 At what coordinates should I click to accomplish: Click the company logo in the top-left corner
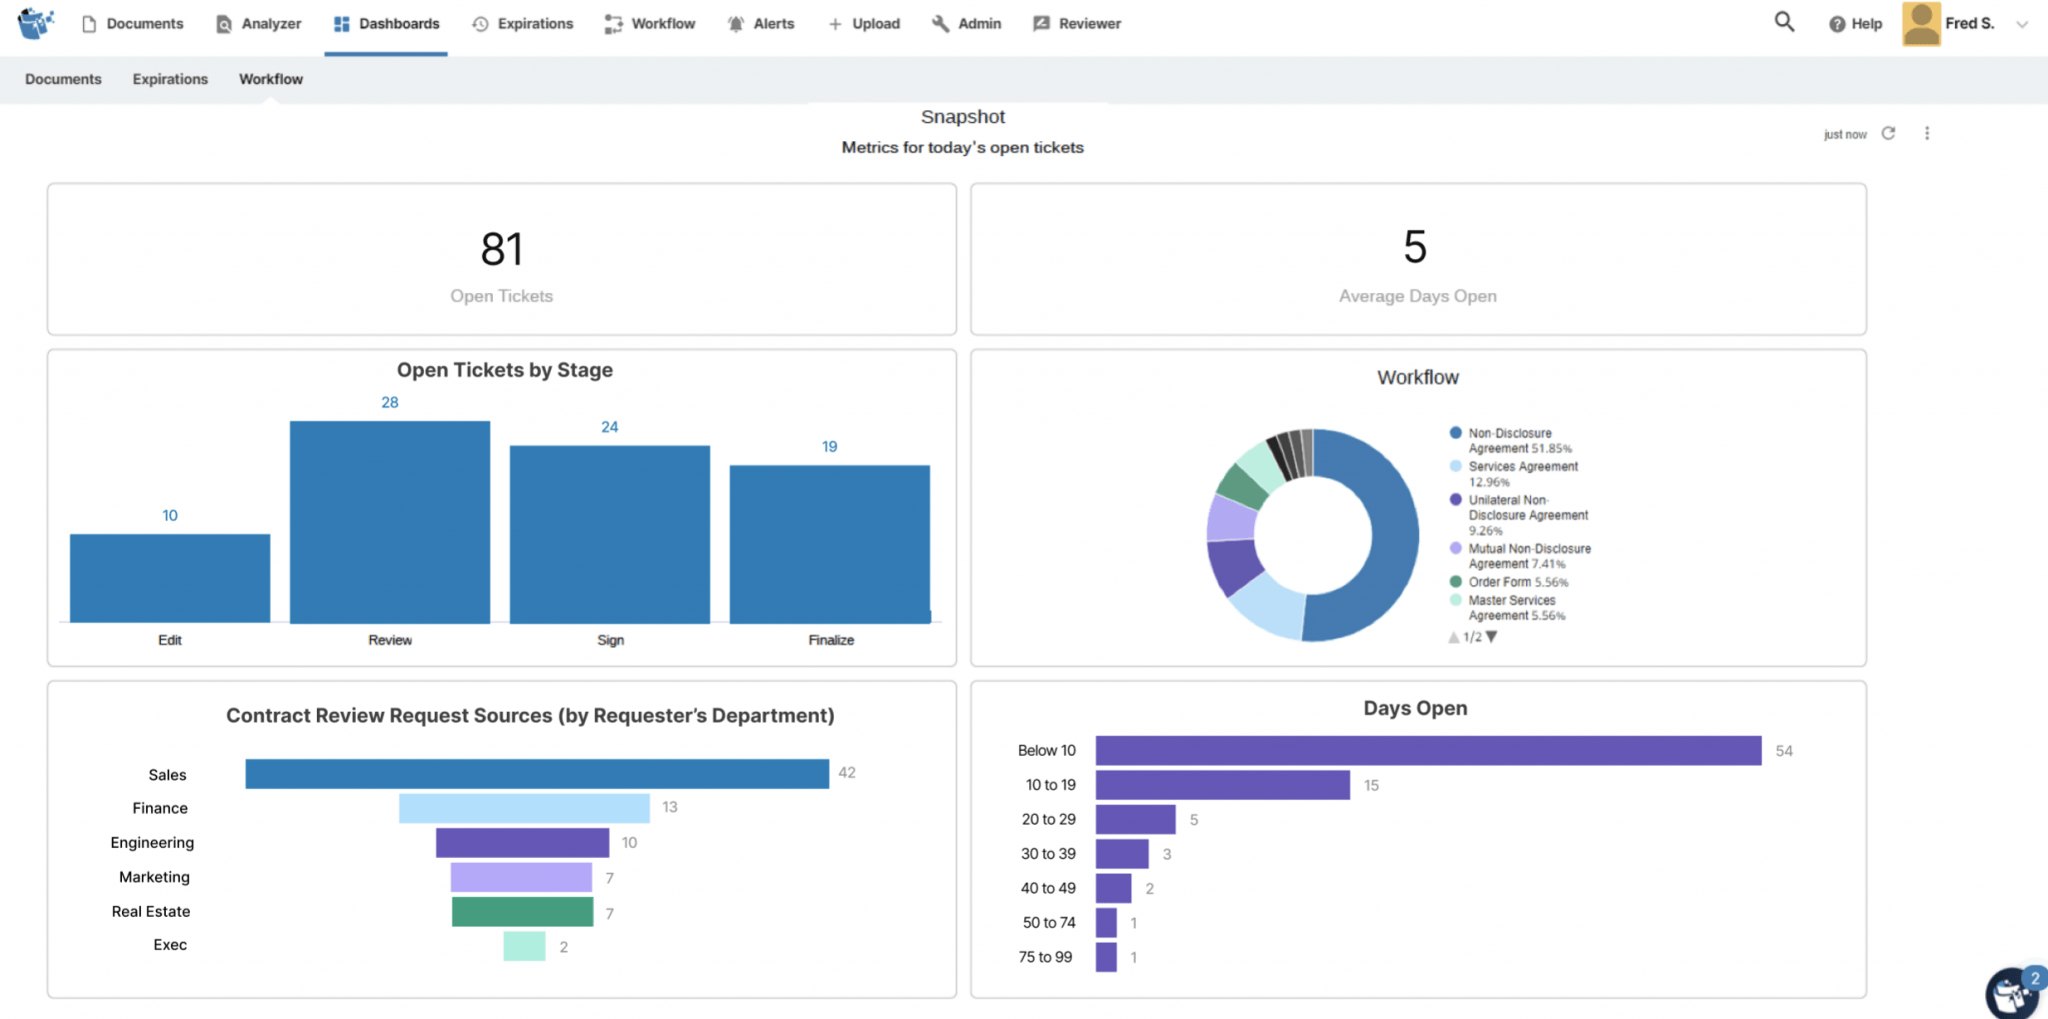click(x=33, y=23)
